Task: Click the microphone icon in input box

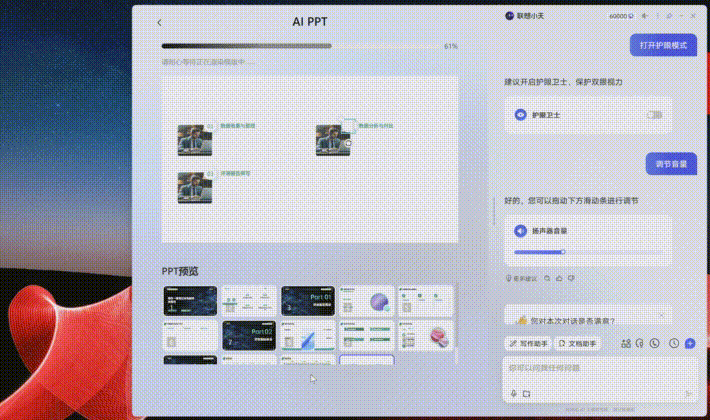Action: pos(514,393)
